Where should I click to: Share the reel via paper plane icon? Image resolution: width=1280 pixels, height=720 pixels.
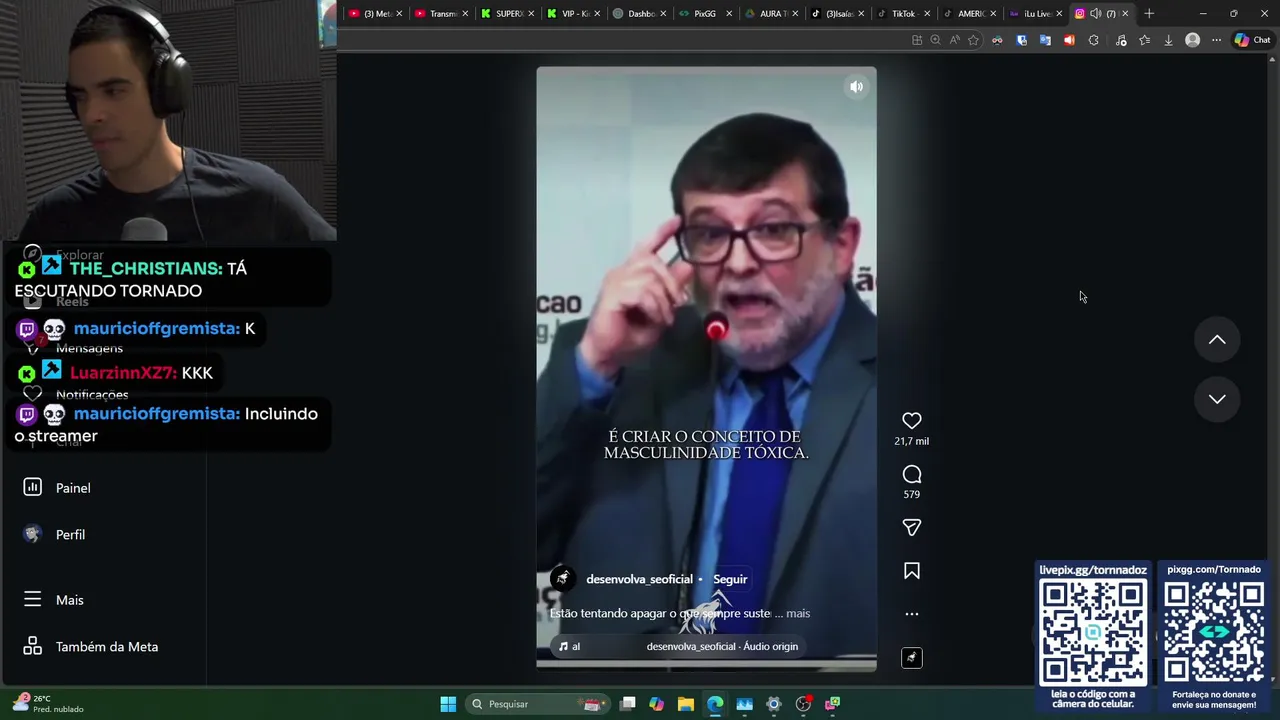(x=911, y=527)
